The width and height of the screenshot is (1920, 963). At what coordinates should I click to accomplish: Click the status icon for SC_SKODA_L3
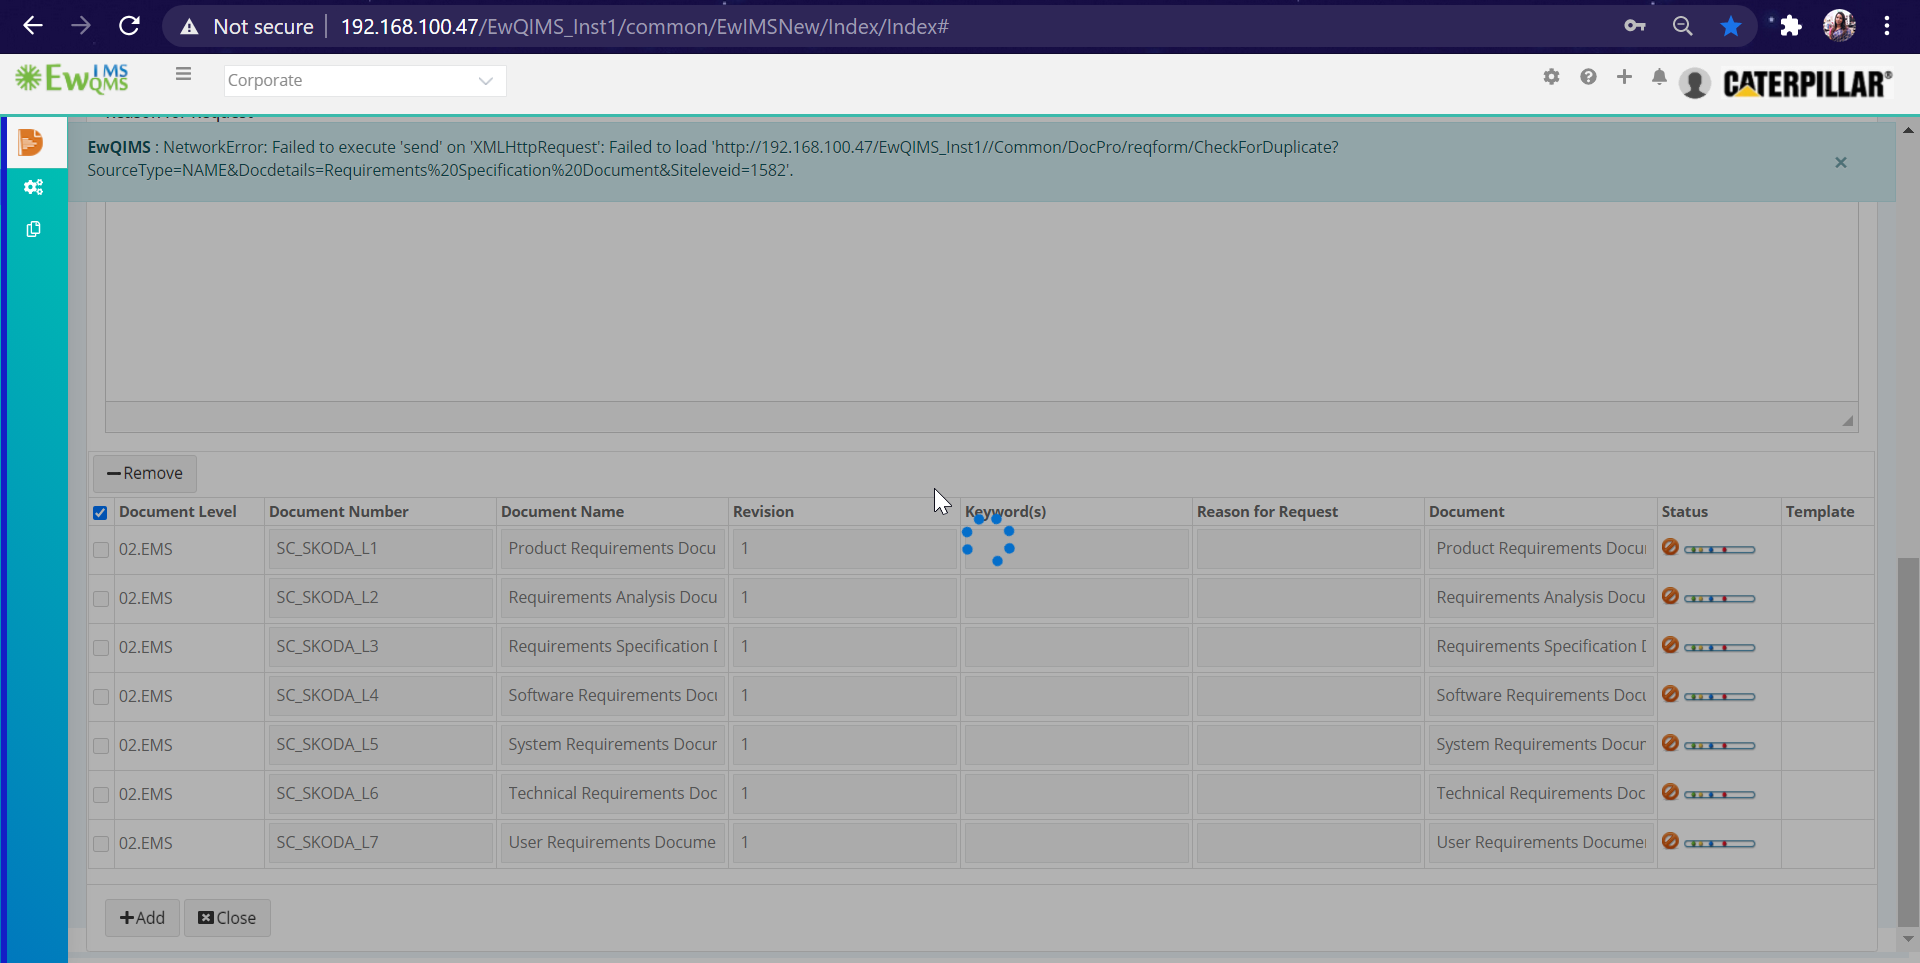tap(1670, 645)
